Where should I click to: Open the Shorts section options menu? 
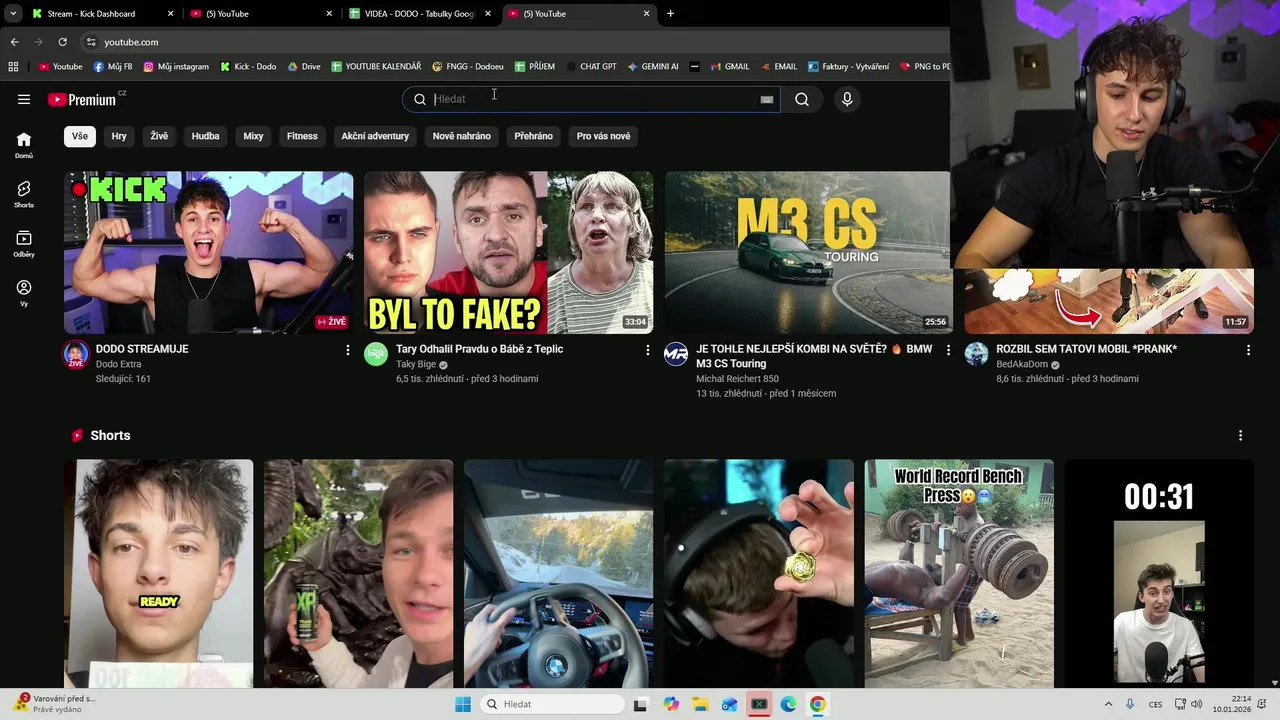(1240, 436)
